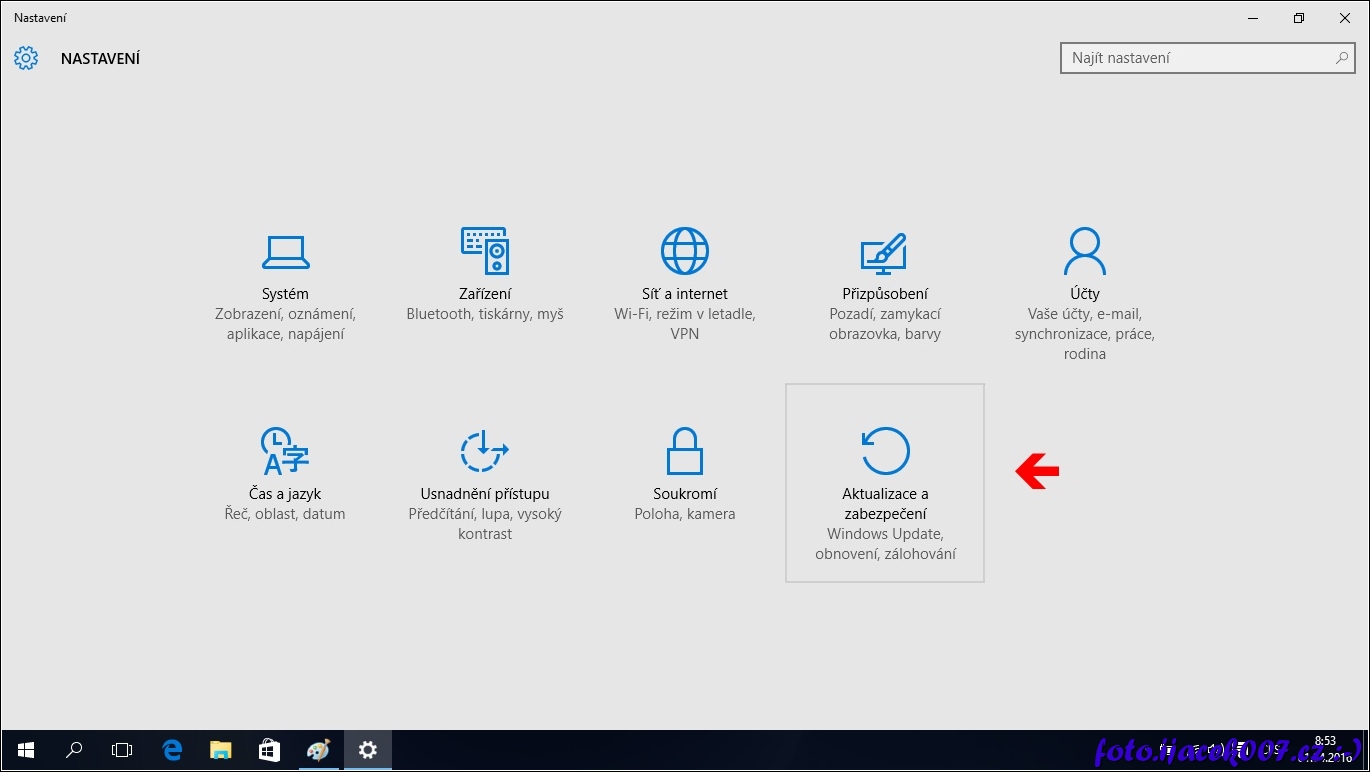Select the Účty person icon
This screenshot has height=772, width=1370.
tap(1085, 251)
